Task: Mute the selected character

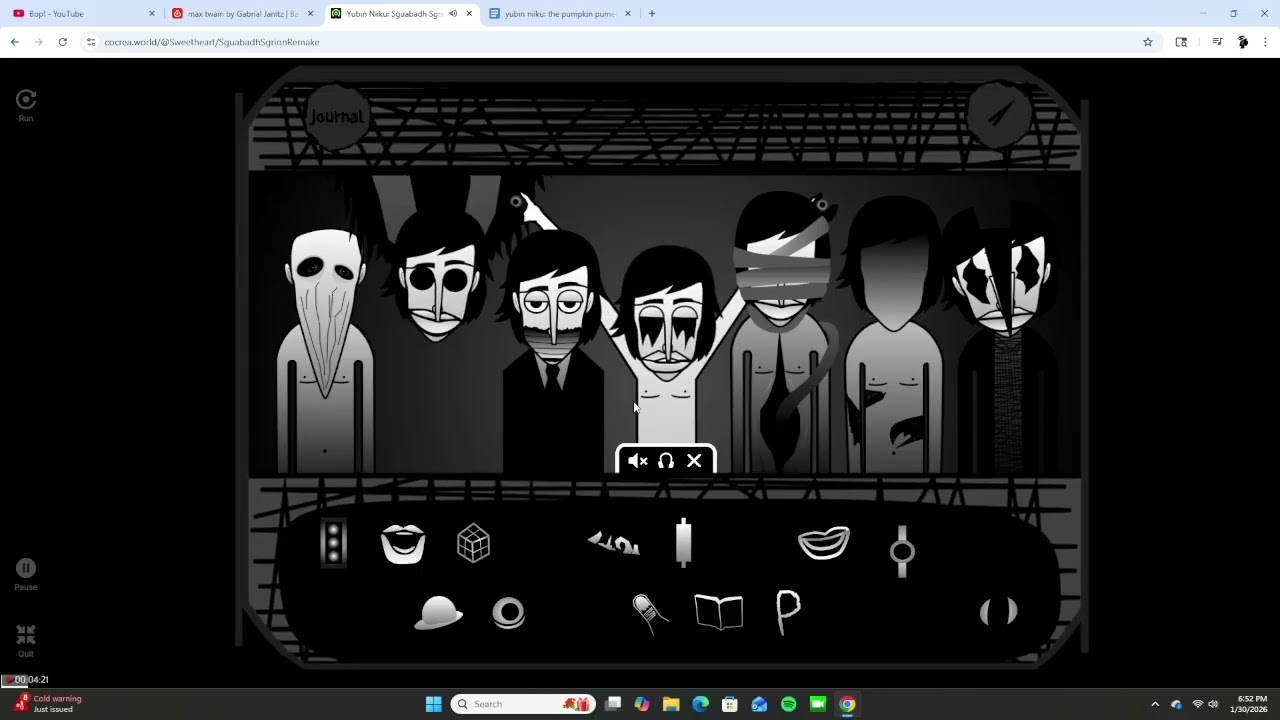Action: point(637,461)
